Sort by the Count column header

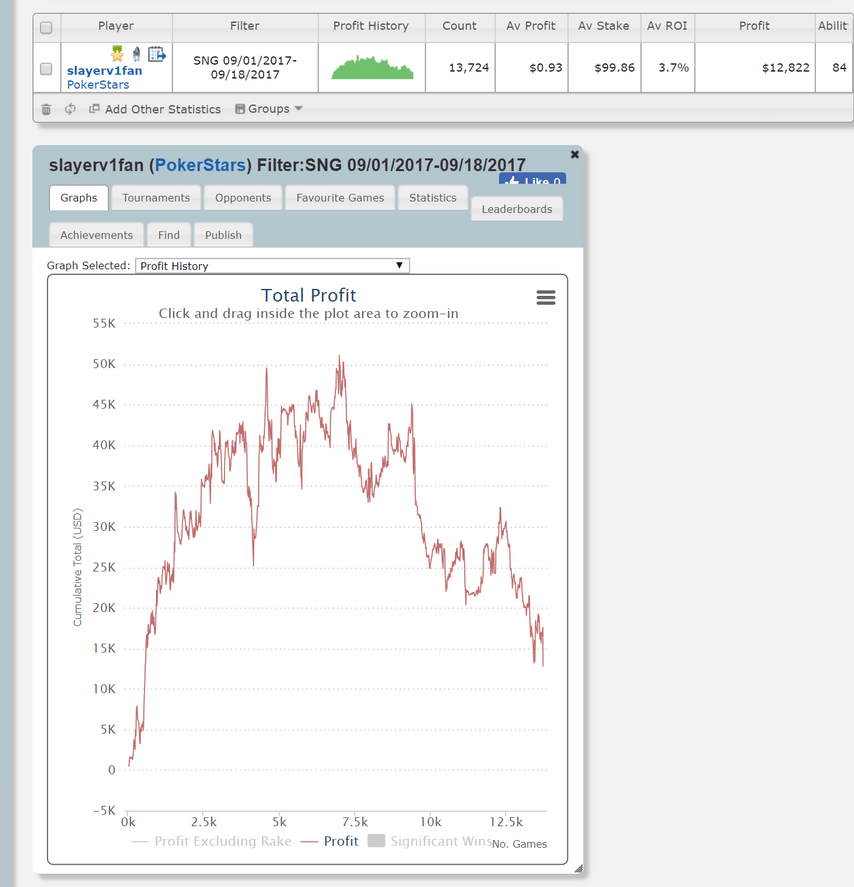click(x=459, y=26)
